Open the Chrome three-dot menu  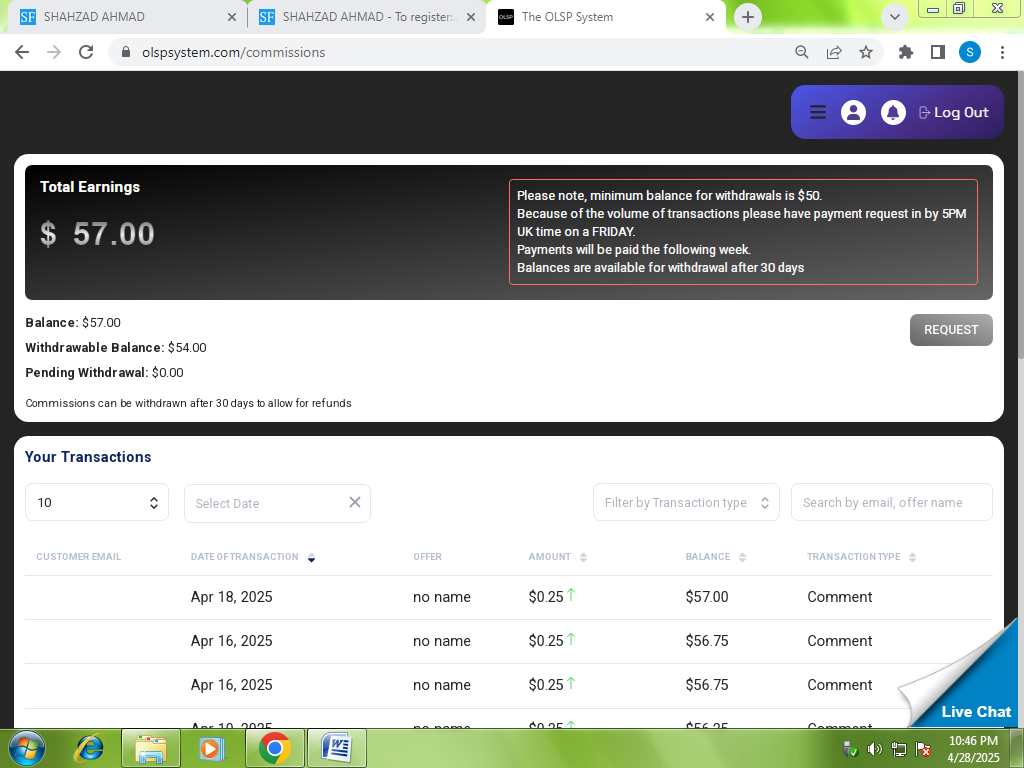point(1002,52)
